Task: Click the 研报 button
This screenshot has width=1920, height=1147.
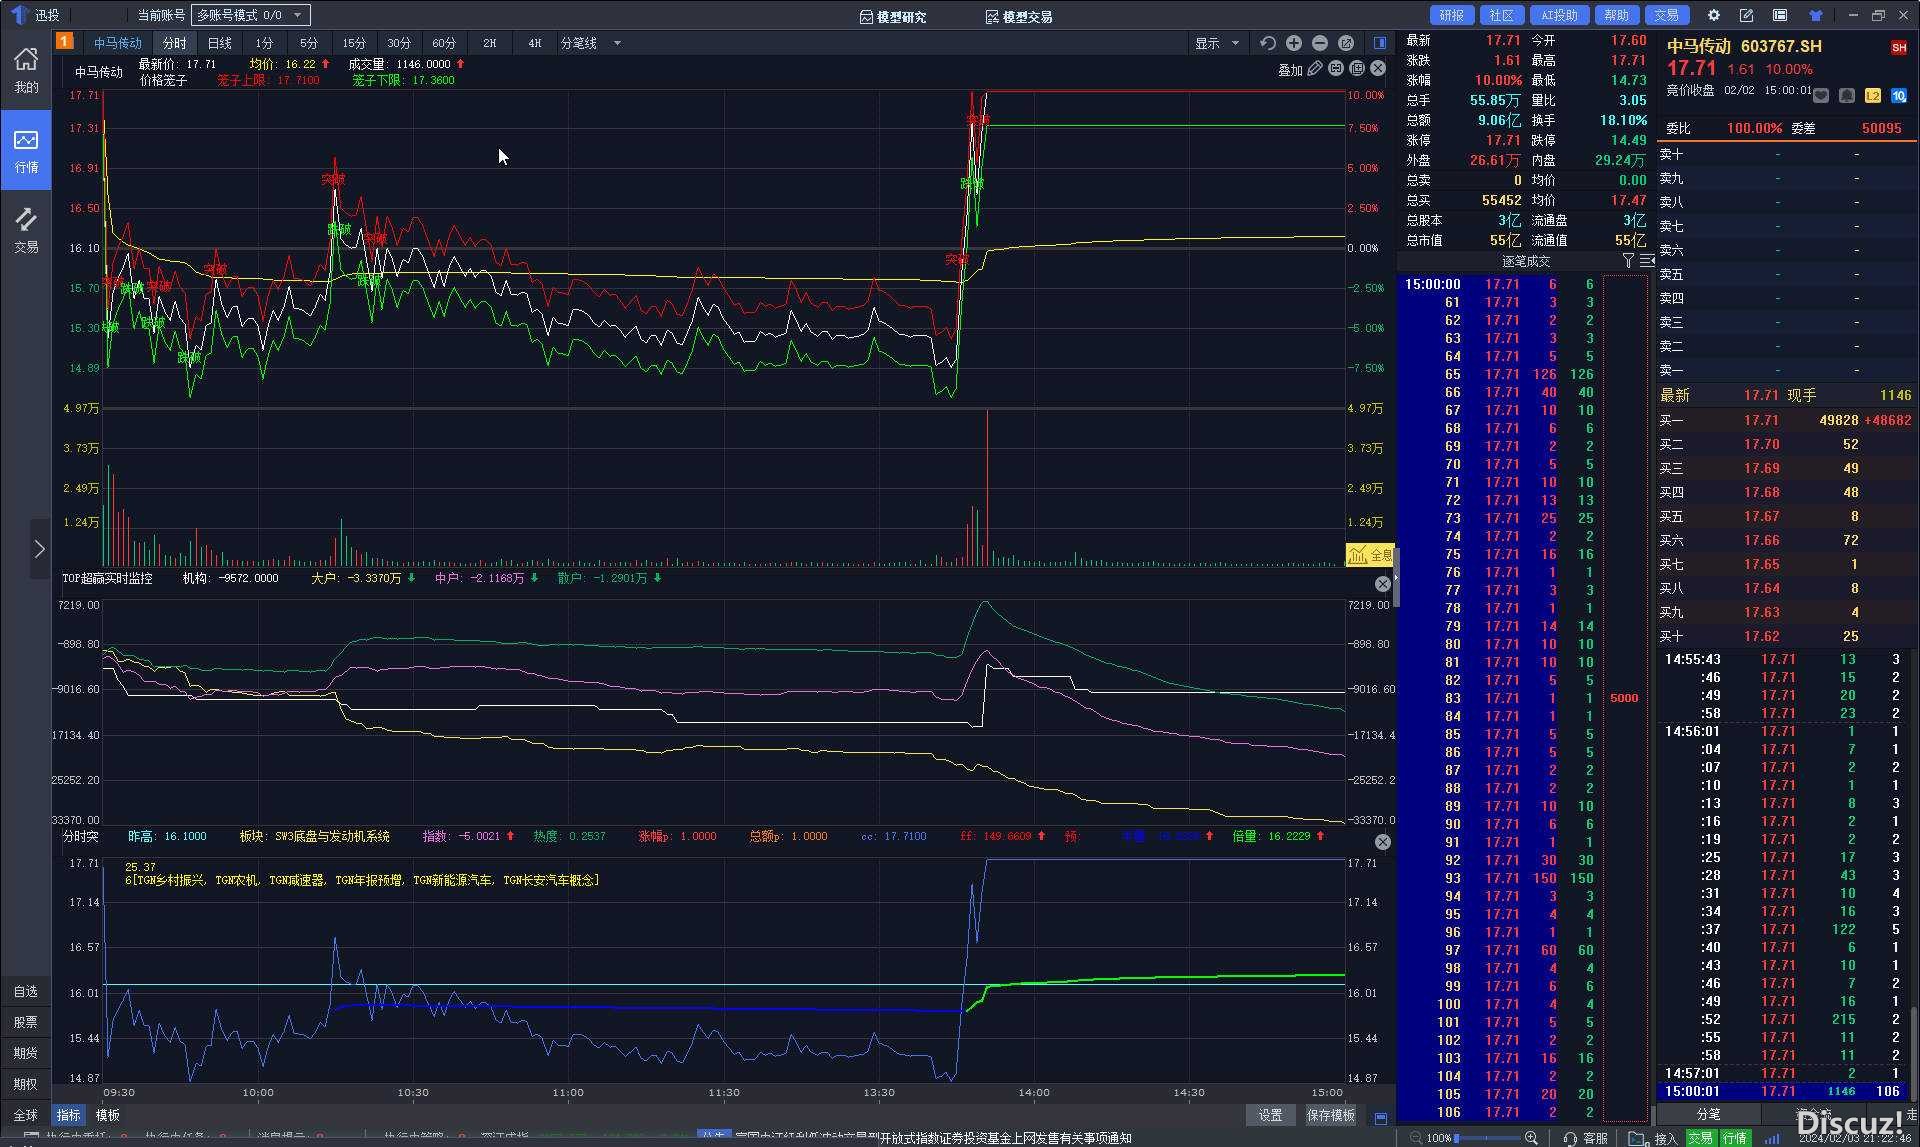Action: pyautogui.click(x=1451, y=15)
